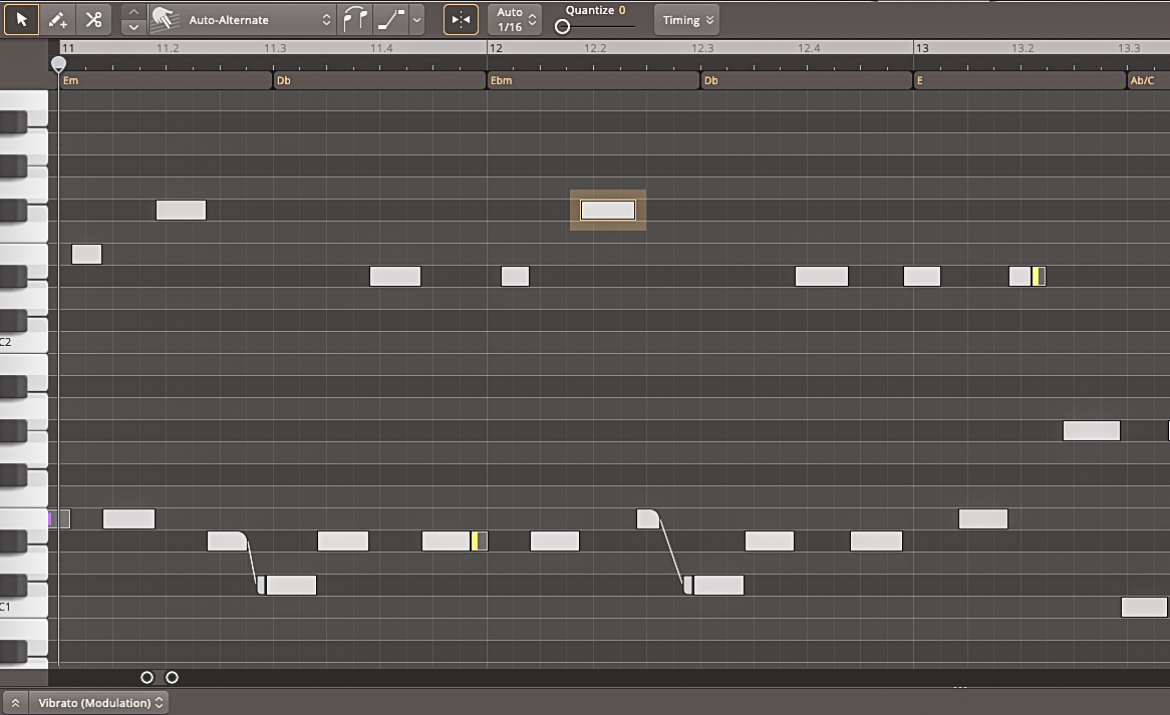Select the Ebm chord block
The image size is (1170, 715).
point(593,81)
